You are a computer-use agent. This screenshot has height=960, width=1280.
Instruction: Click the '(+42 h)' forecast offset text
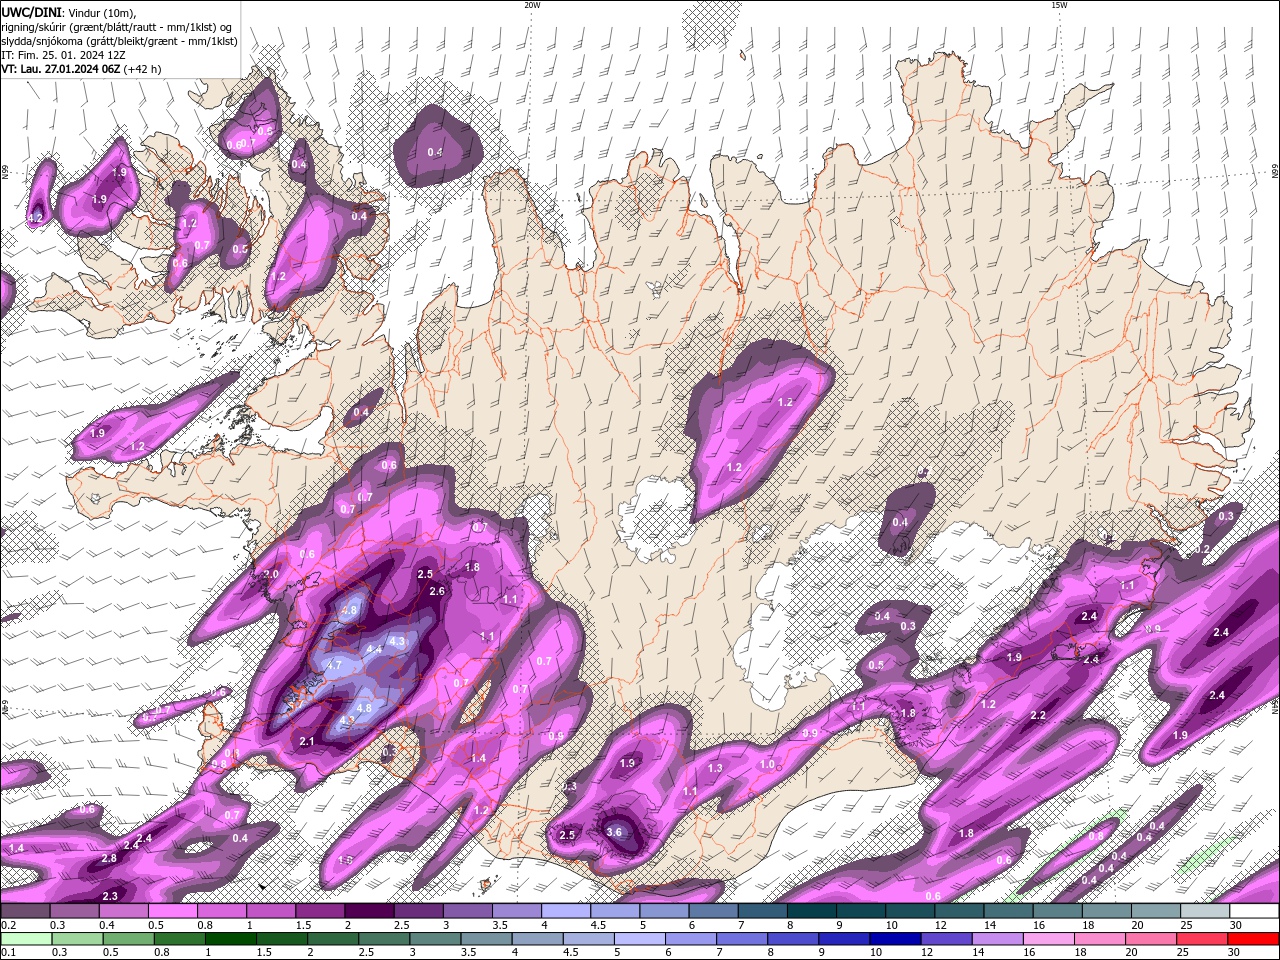coord(143,69)
